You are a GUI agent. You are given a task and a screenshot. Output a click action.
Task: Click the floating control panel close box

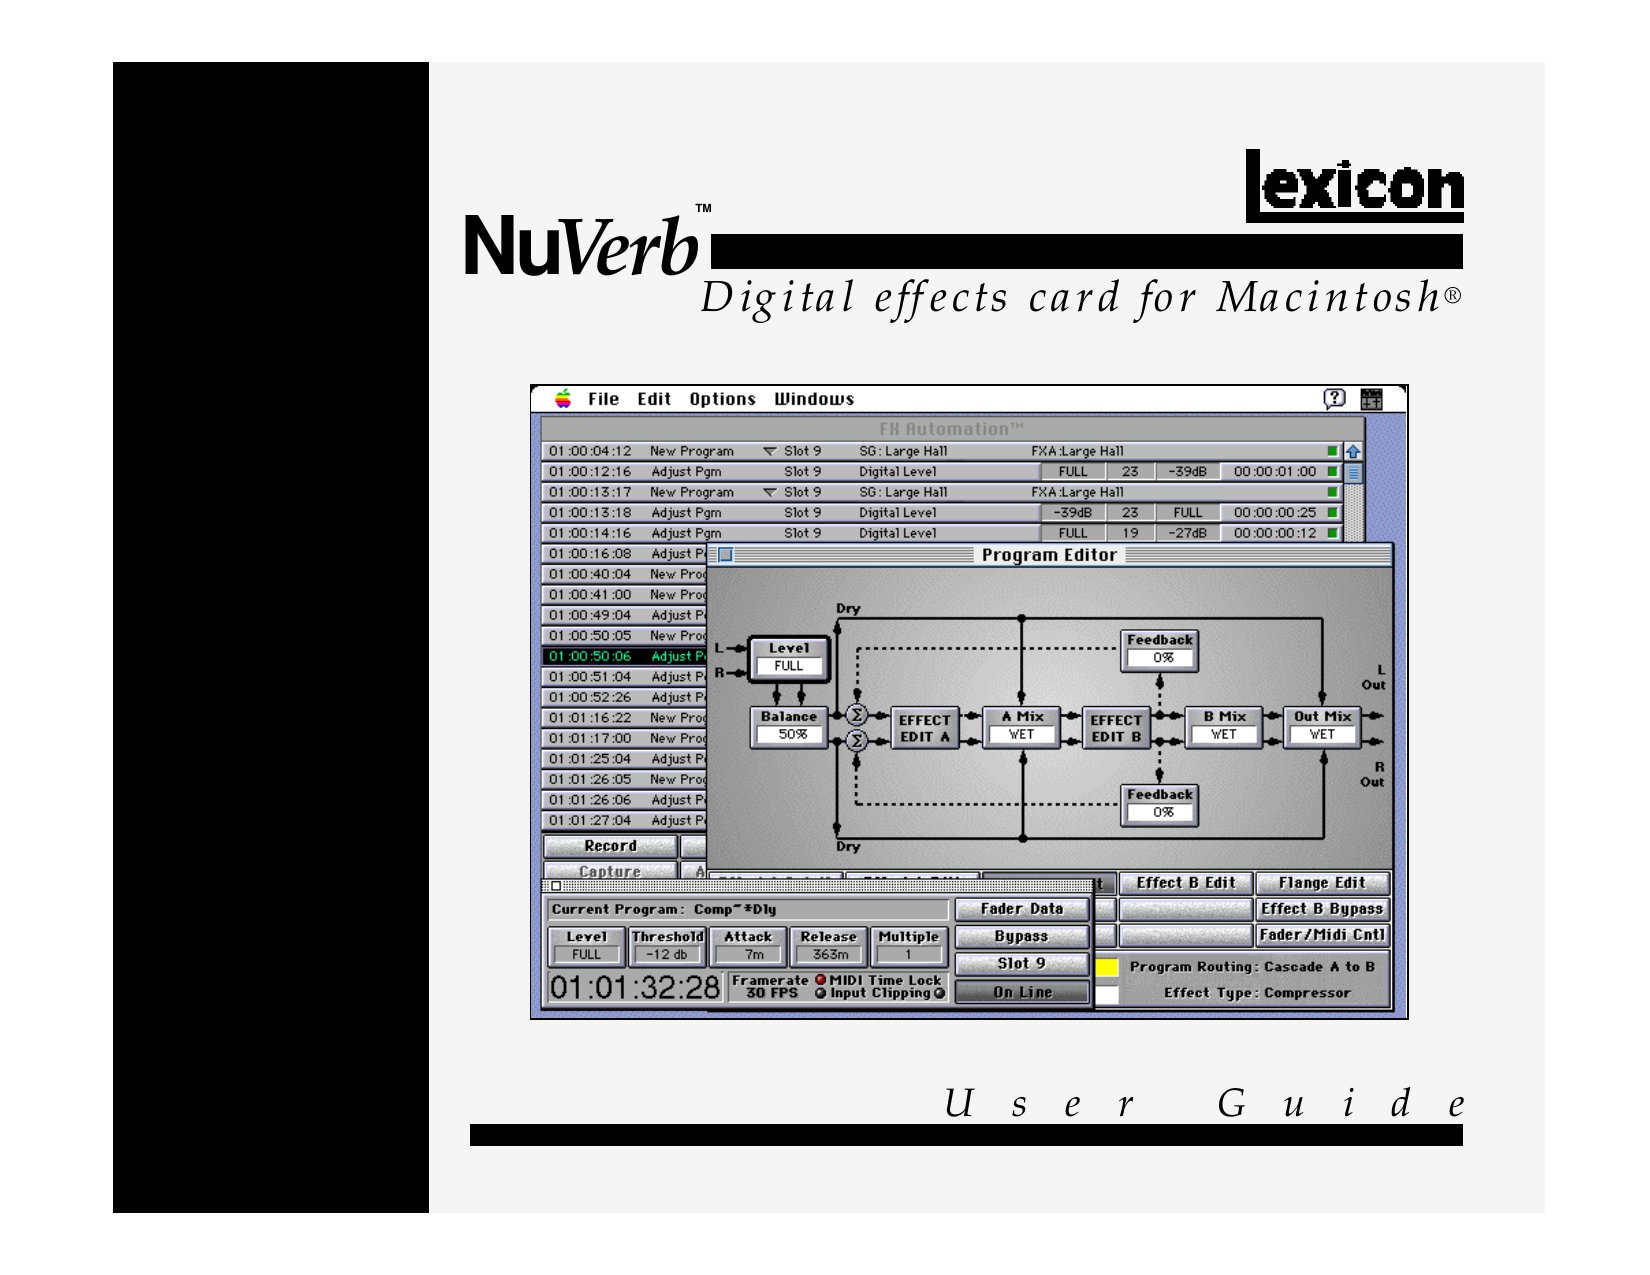pos(556,885)
